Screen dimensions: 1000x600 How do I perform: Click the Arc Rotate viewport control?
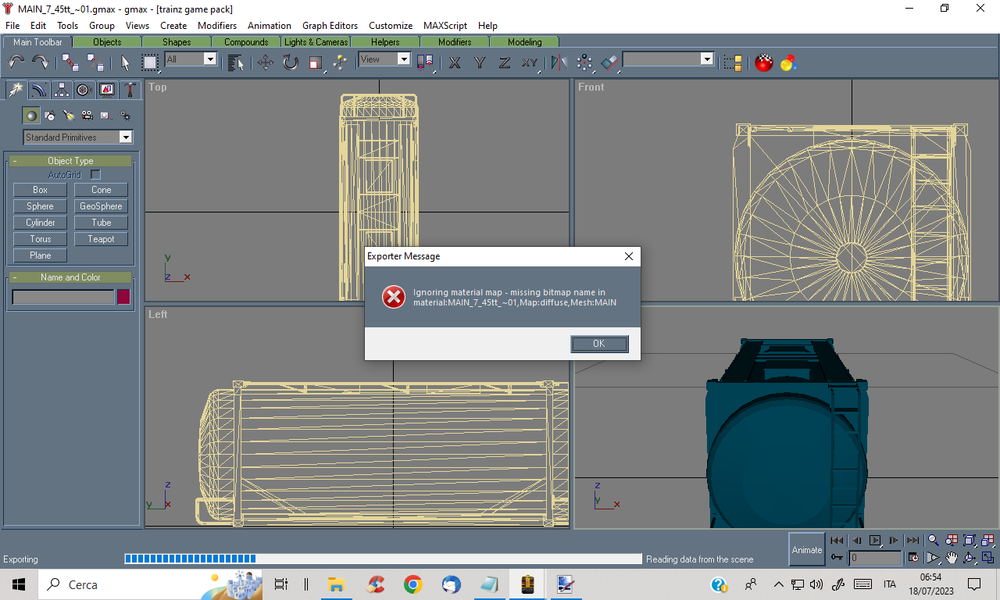pos(969,558)
